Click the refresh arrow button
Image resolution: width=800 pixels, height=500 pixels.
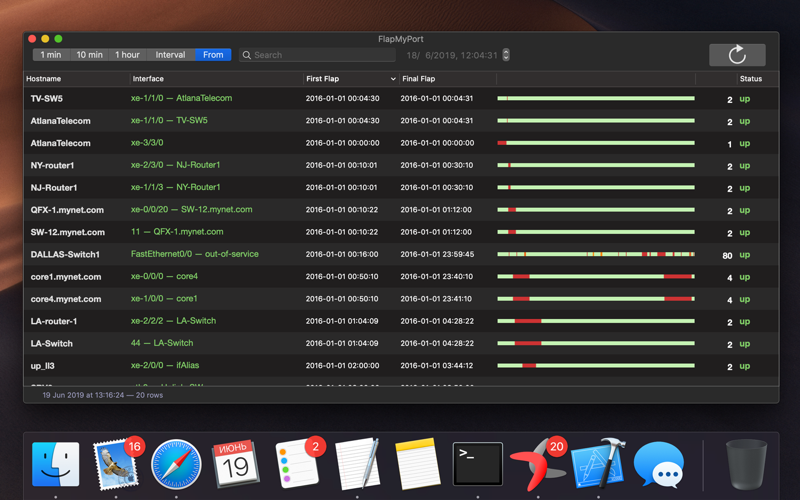(737, 55)
